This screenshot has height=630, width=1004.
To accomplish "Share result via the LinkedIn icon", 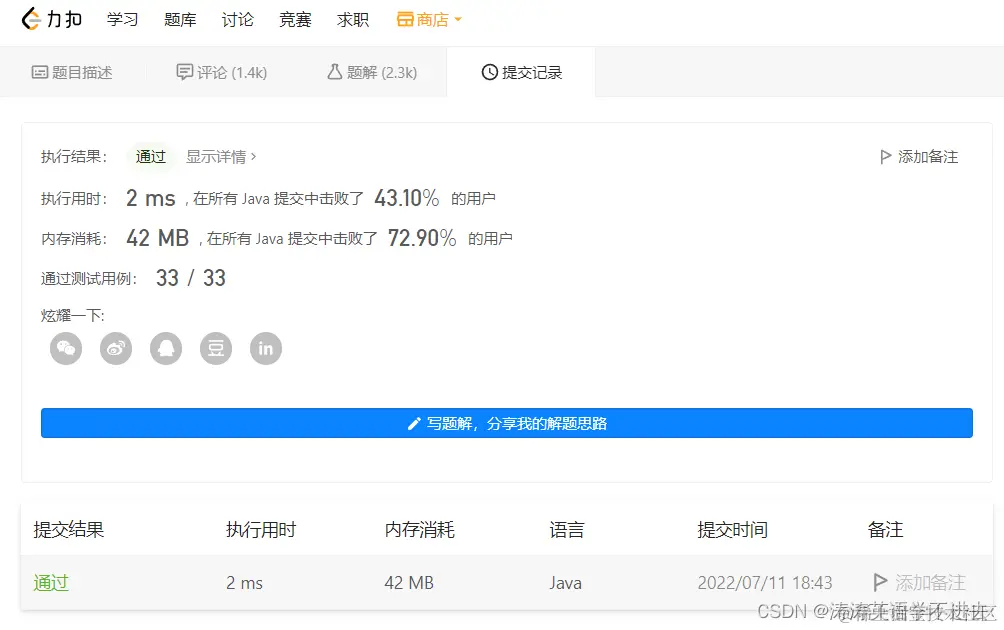I will coord(266,348).
